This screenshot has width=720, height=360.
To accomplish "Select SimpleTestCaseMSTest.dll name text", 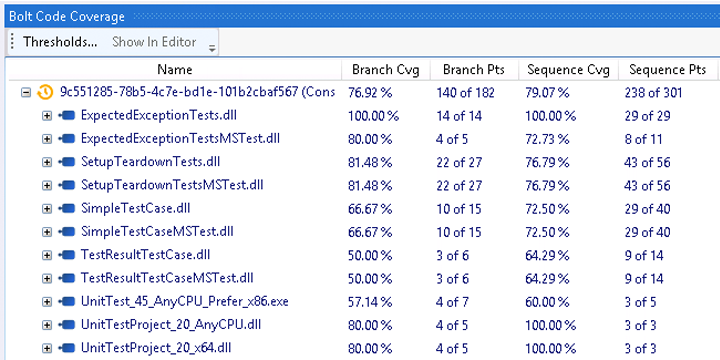I will point(157,231).
